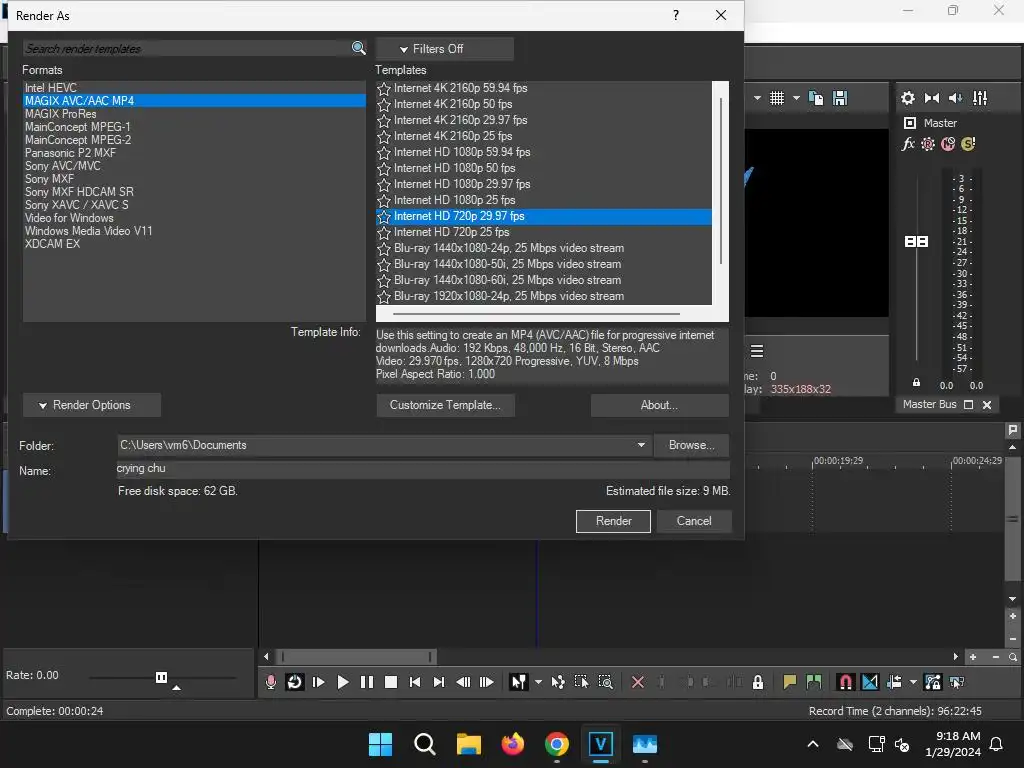Image resolution: width=1024 pixels, height=768 pixels.
Task: Open the preview dropdown arrow left of grid icon
Action: coord(757,98)
